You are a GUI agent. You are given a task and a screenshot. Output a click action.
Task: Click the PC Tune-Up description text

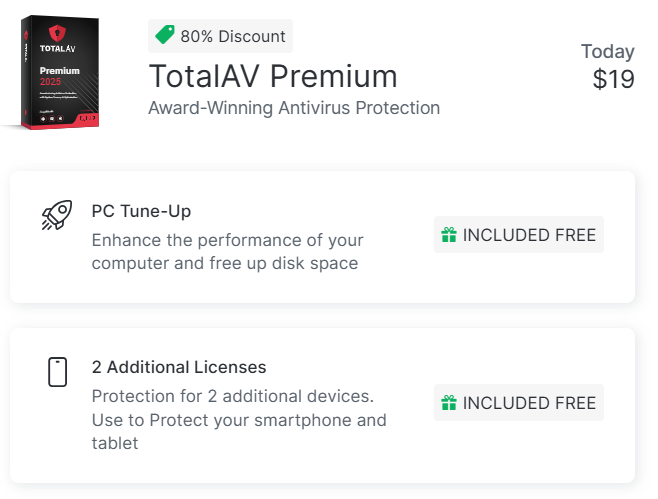[x=227, y=252]
